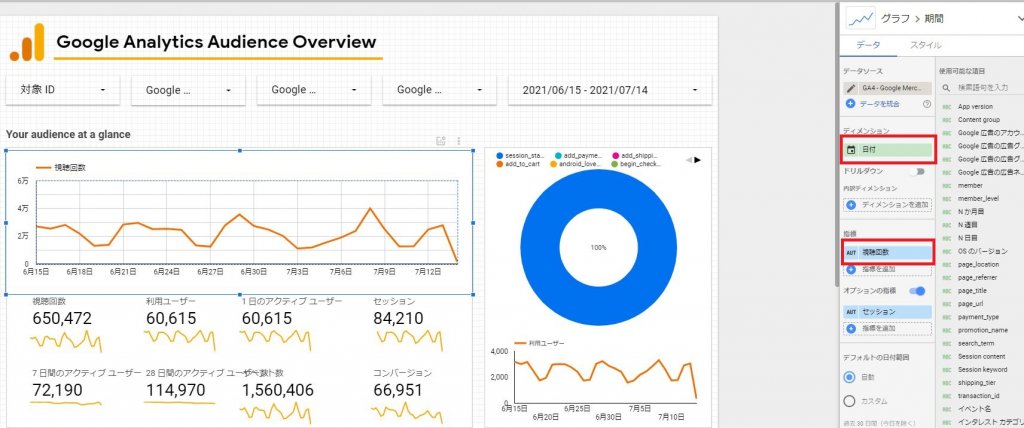Screen dimensions: 1024x428
Task: Open the 対象 ID filter dropdown
Action: pos(63,90)
